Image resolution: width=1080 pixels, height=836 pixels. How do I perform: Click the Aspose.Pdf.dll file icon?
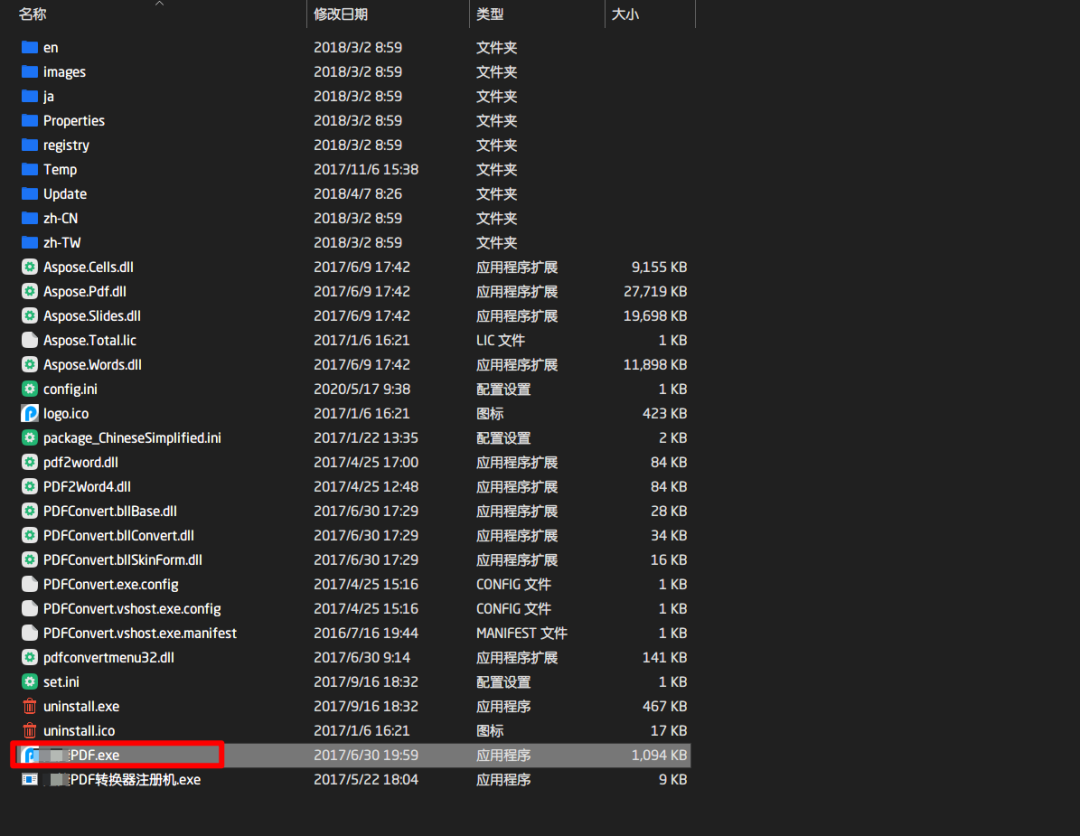tap(30, 291)
